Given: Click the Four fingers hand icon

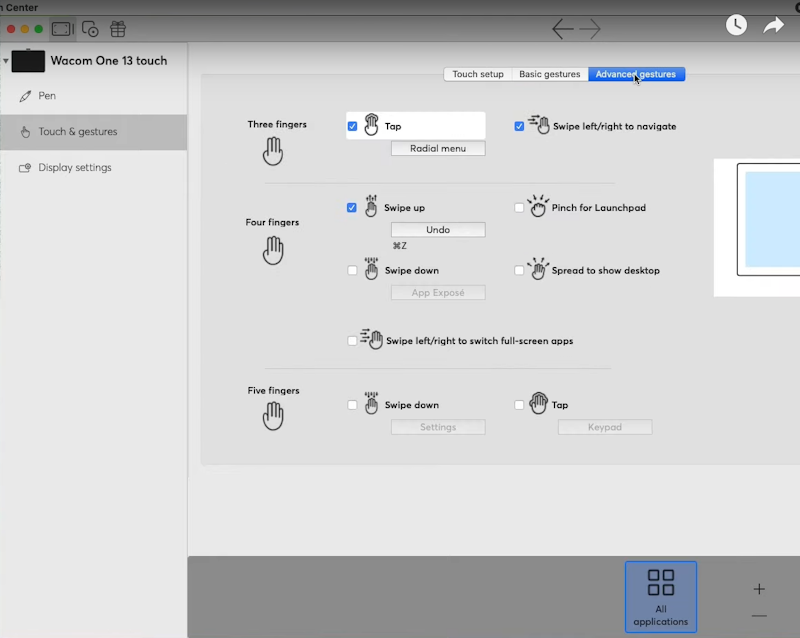Looking at the screenshot, I should [273, 250].
